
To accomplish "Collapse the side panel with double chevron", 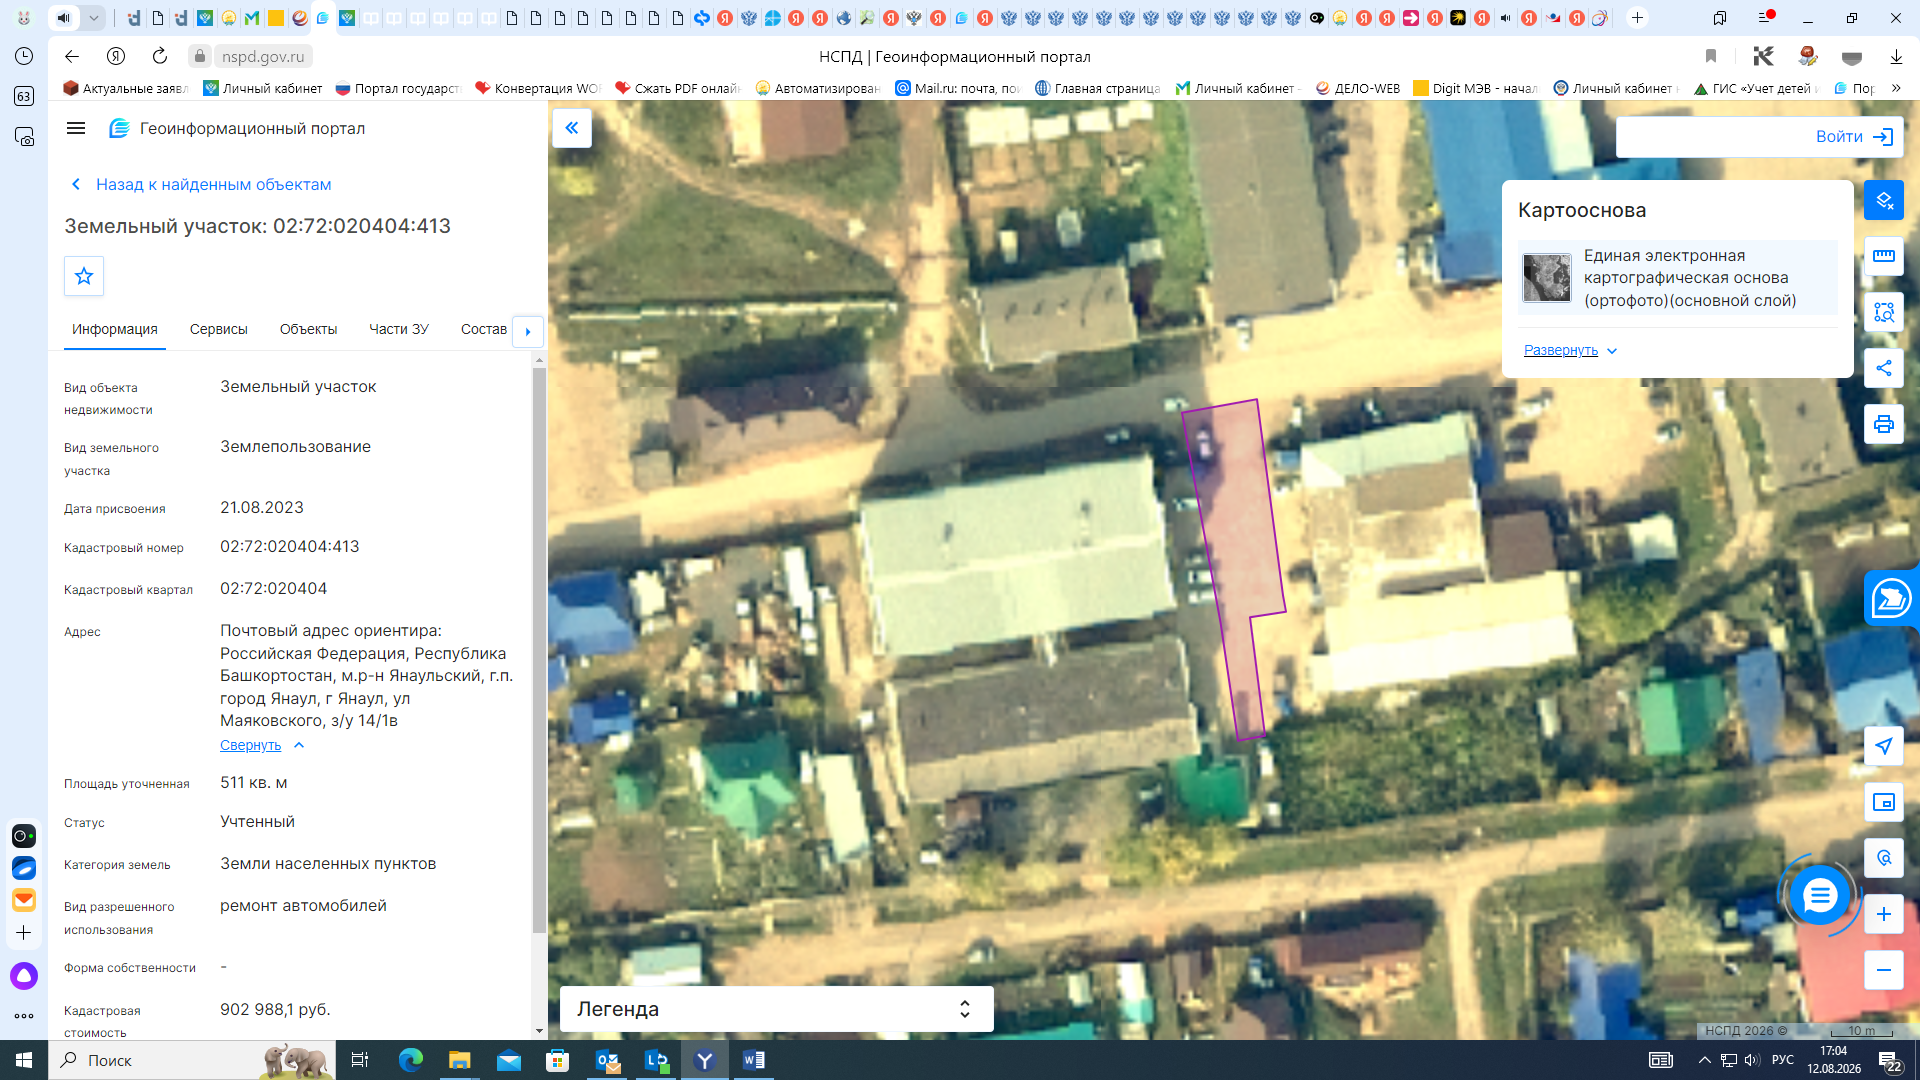I will [572, 128].
